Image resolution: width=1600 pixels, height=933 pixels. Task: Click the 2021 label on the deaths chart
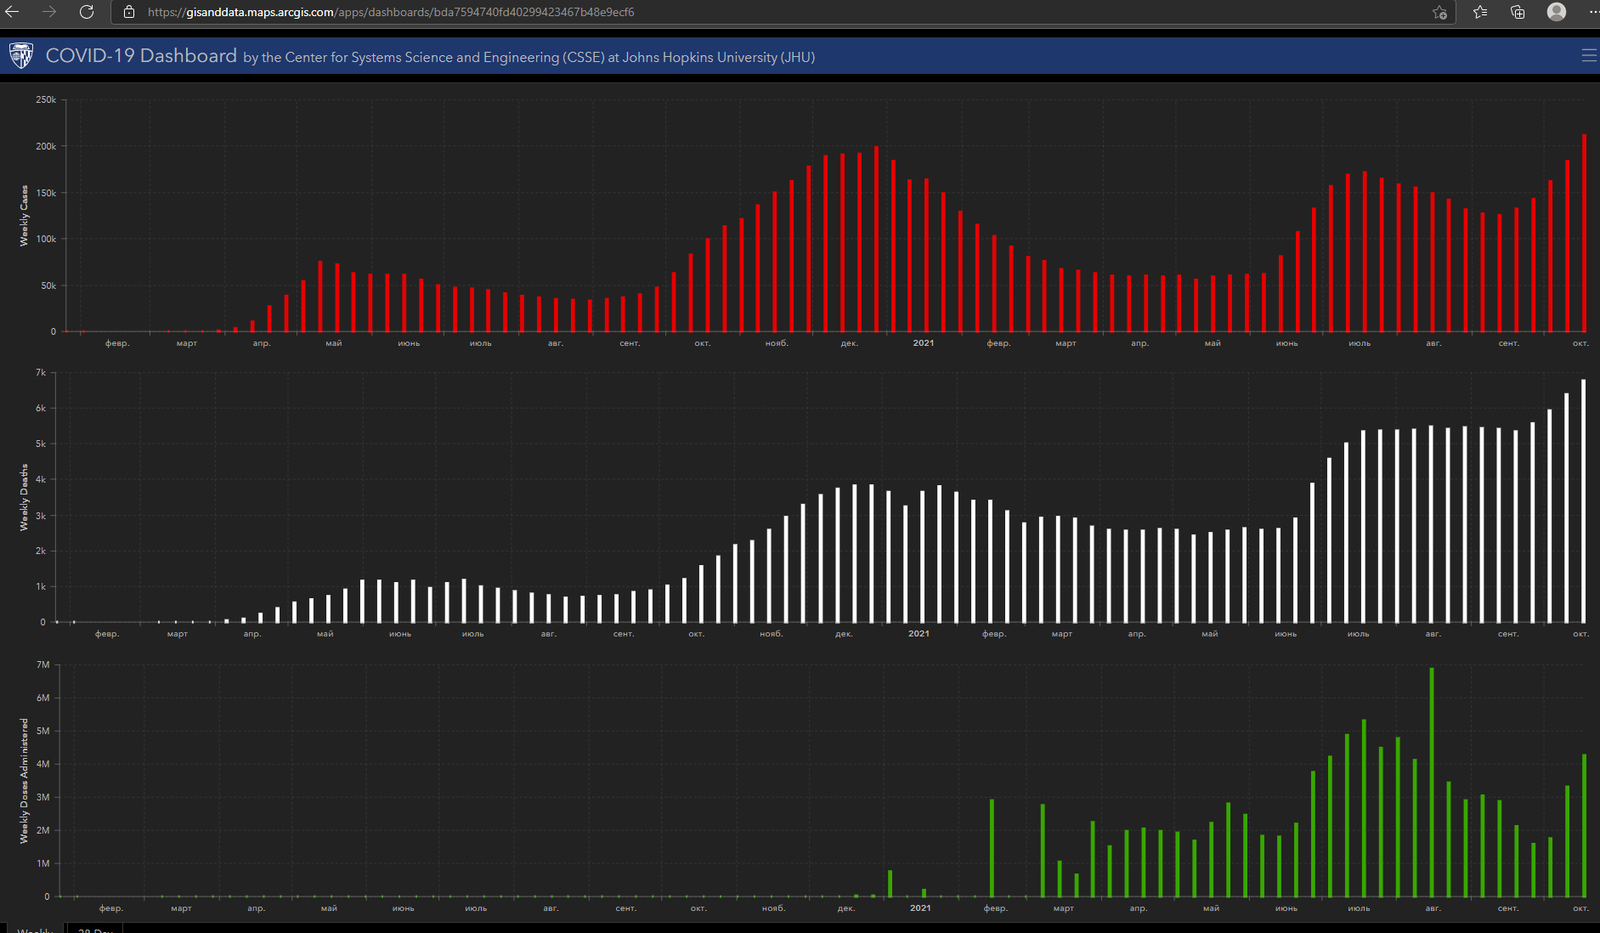pos(919,634)
